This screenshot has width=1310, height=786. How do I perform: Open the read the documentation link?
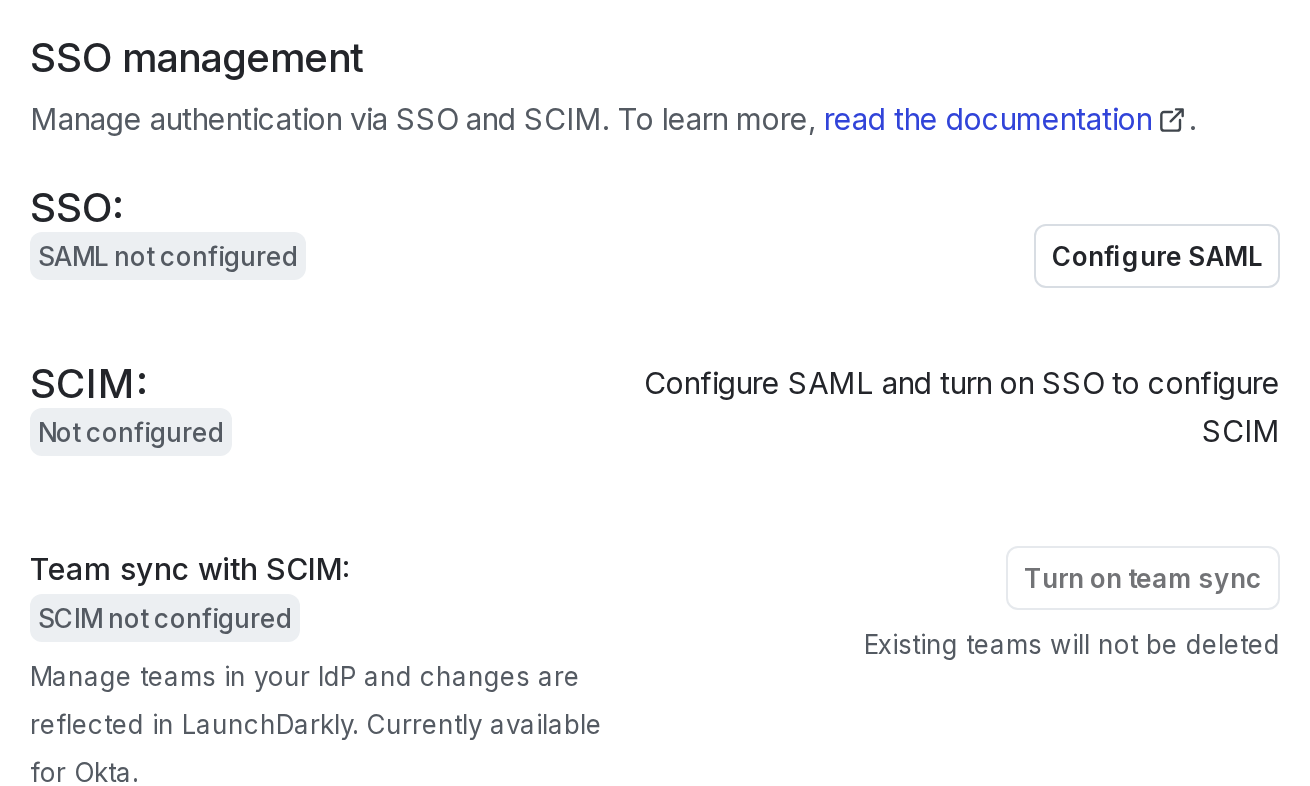(x=987, y=119)
